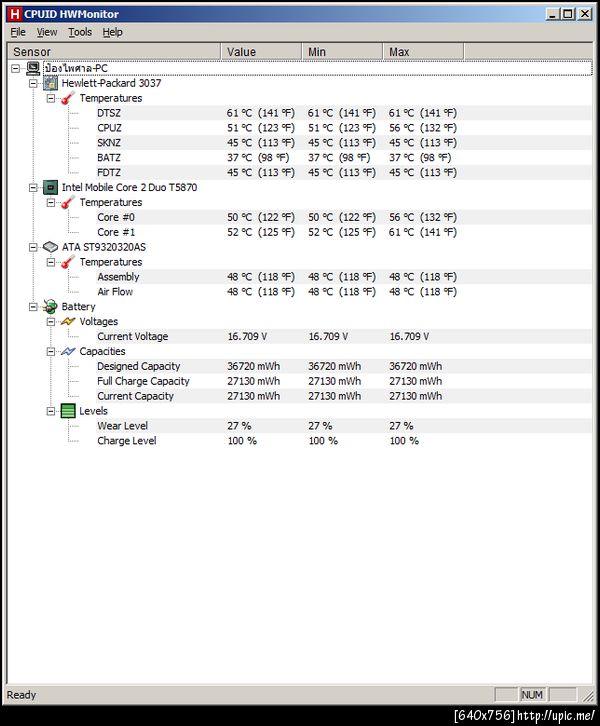Click the Hewlett-Packard 3037 motherboard icon

(50, 83)
